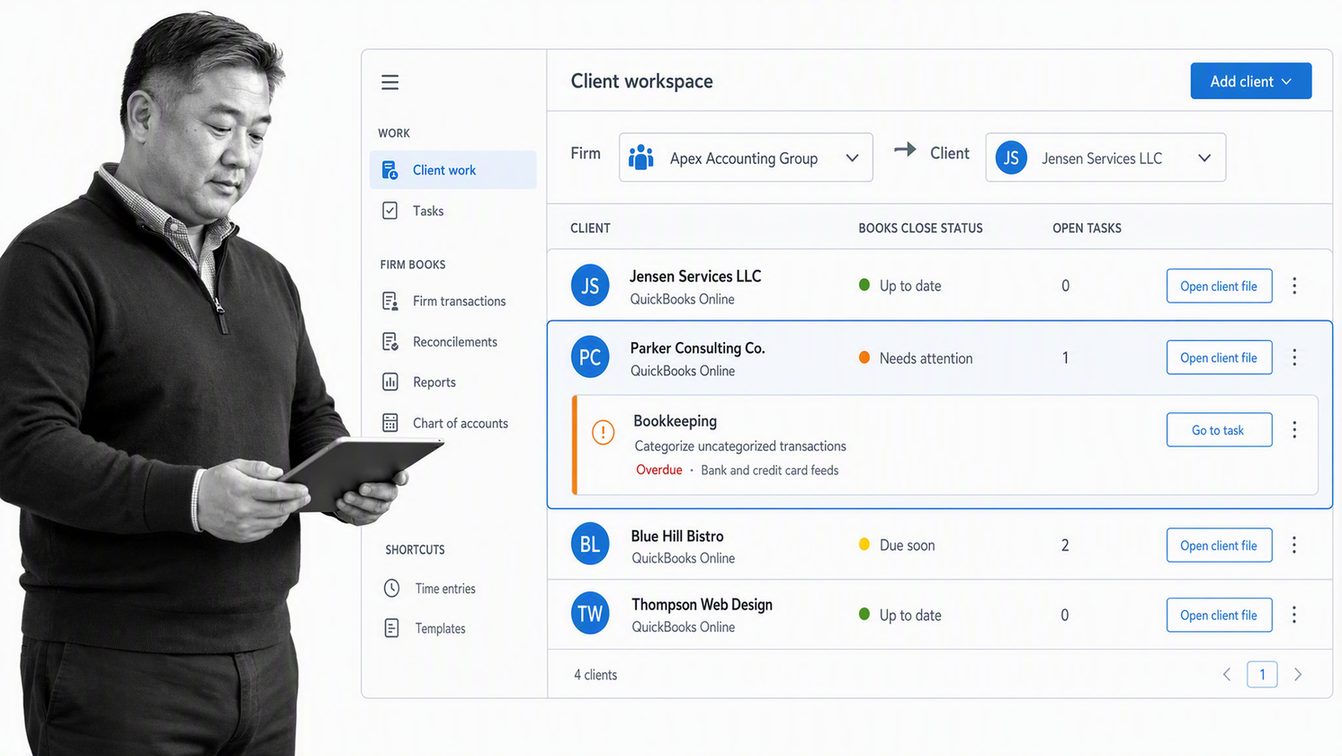Click the 4 clients count text
The height and width of the screenshot is (756, 1342).
[595, 675]
